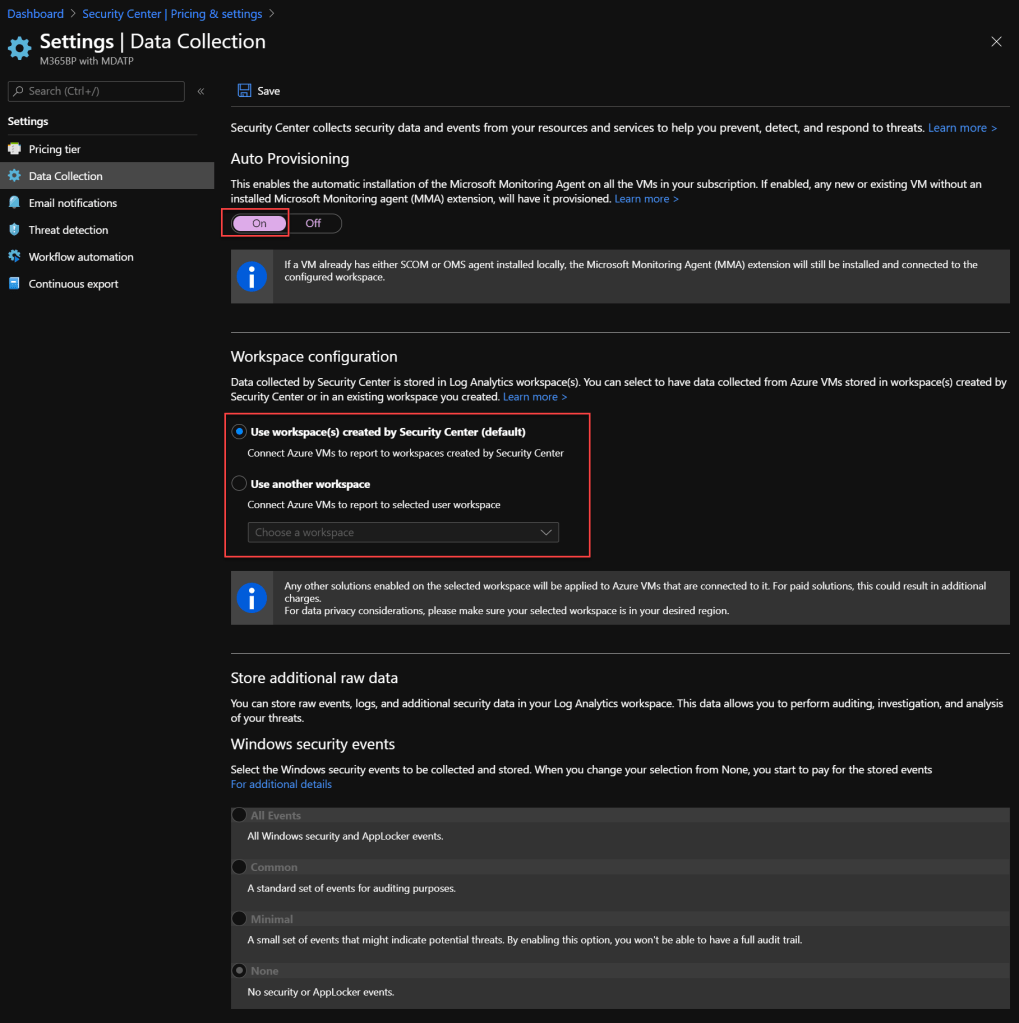Image resolution: width=1019 pixels, height=1023 pixels.
Task: Navigate to Security Center Pricing & settings breadcrumb
Action: [x=172, y=14]
